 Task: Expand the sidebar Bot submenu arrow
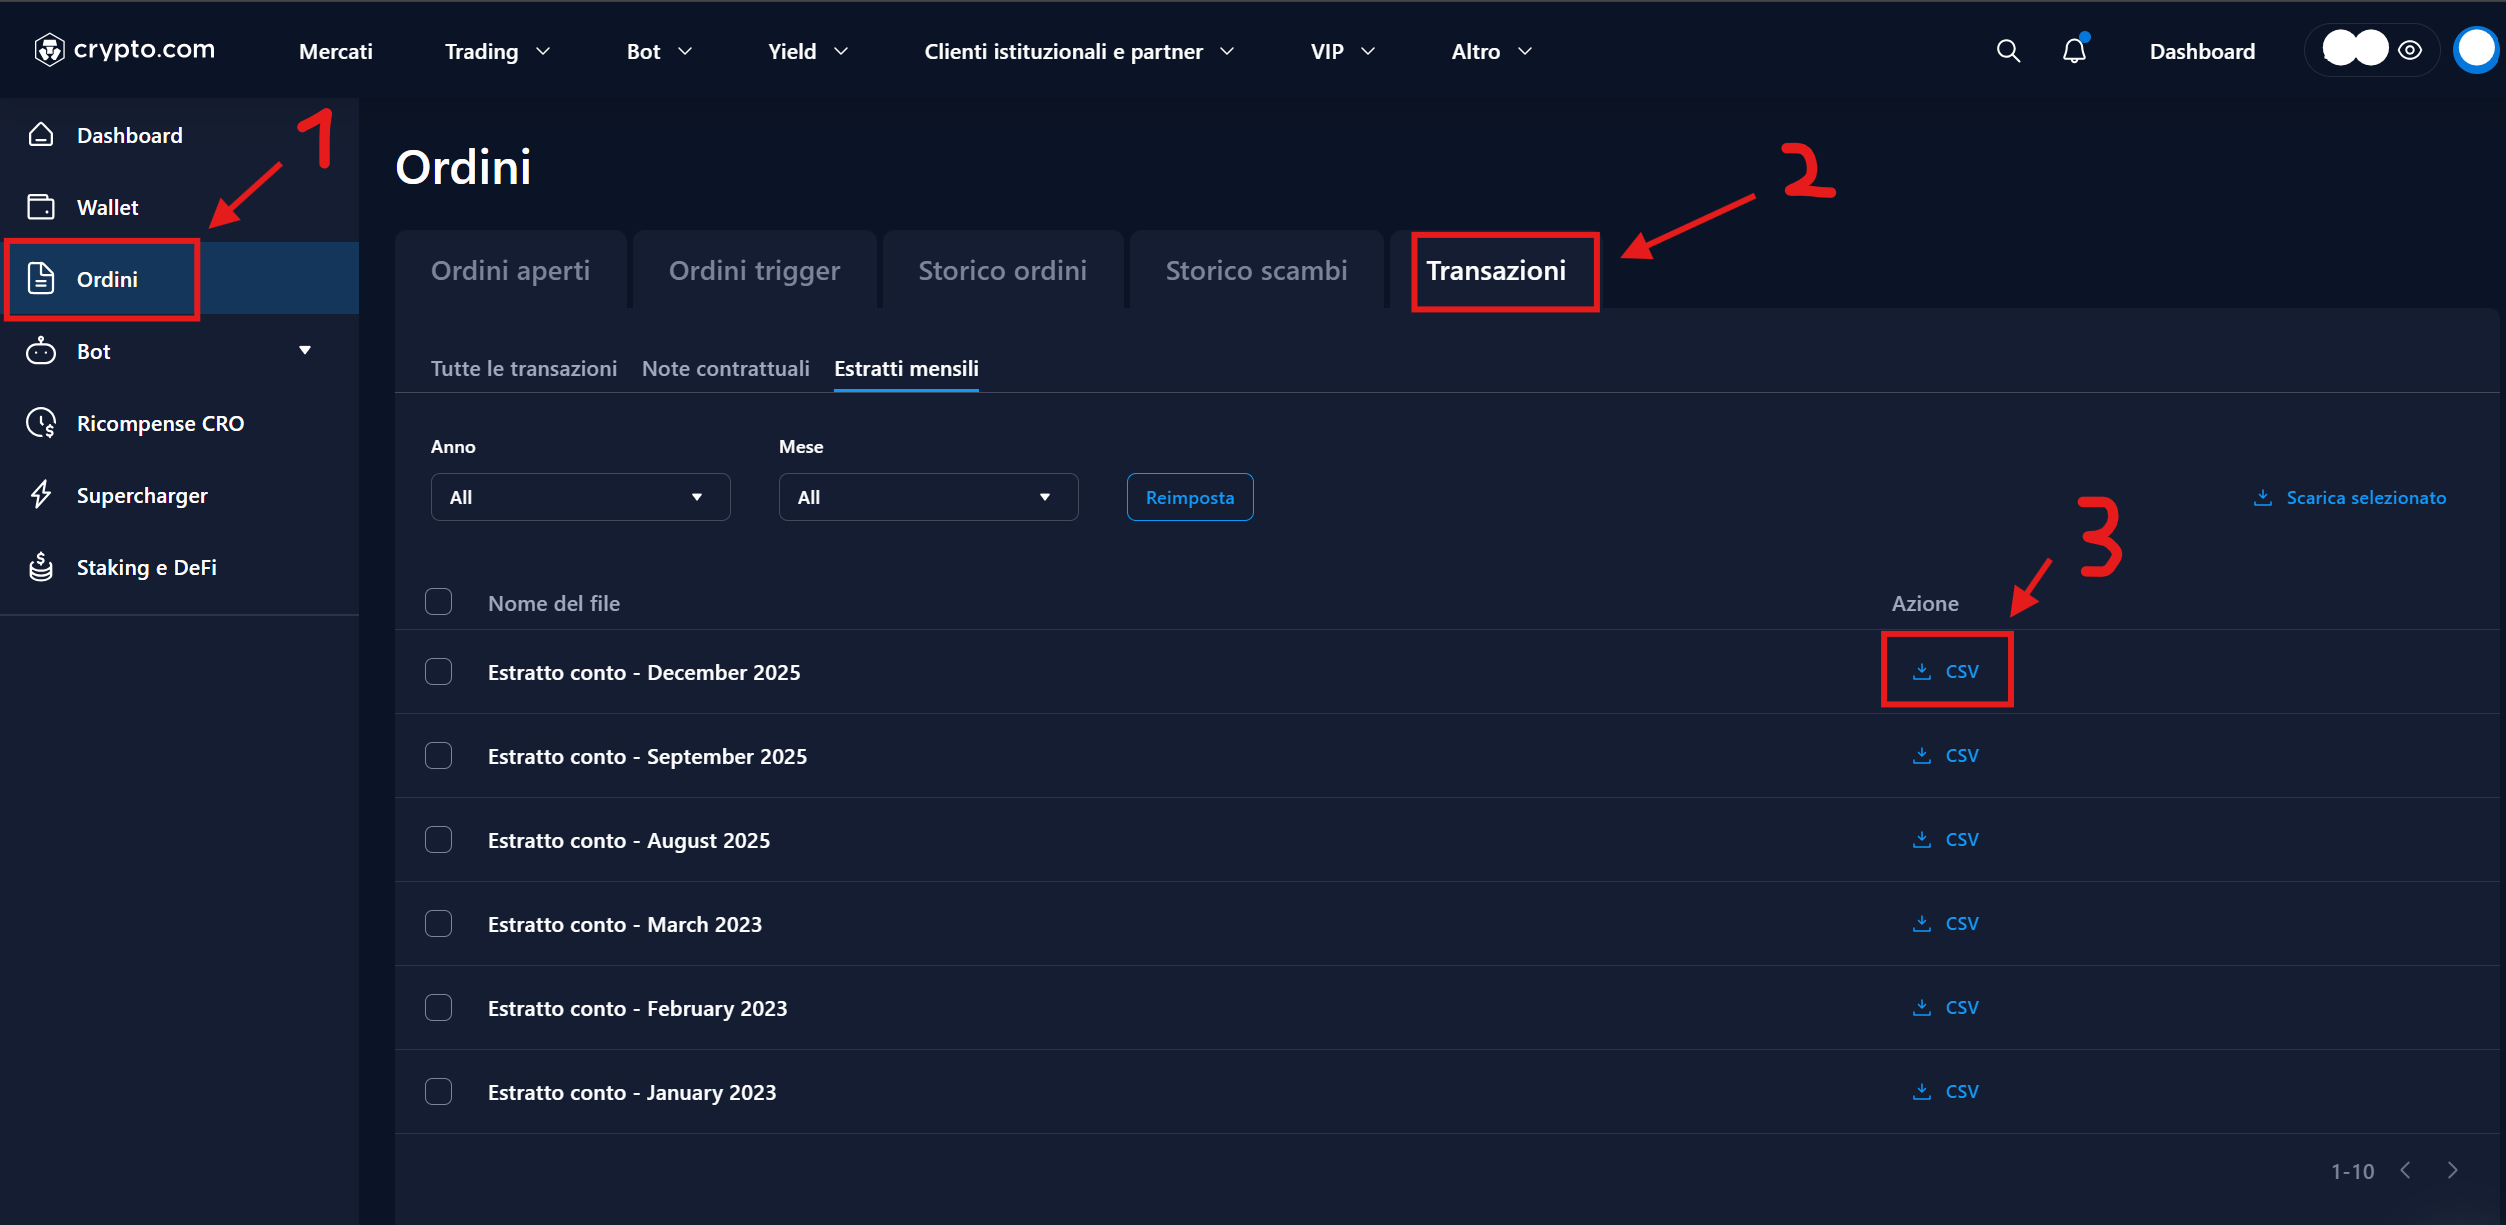(305, 350)
